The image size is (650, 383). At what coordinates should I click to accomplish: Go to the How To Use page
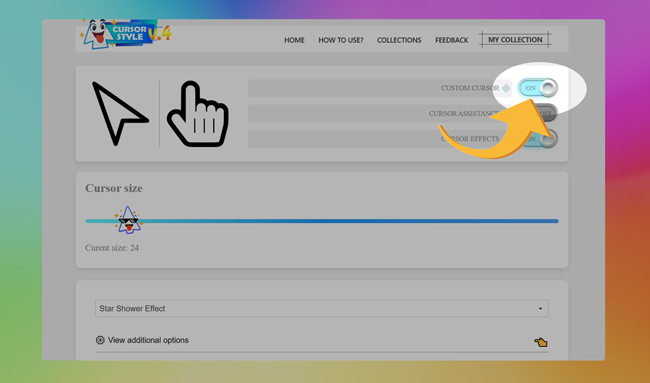click(341, 40)
